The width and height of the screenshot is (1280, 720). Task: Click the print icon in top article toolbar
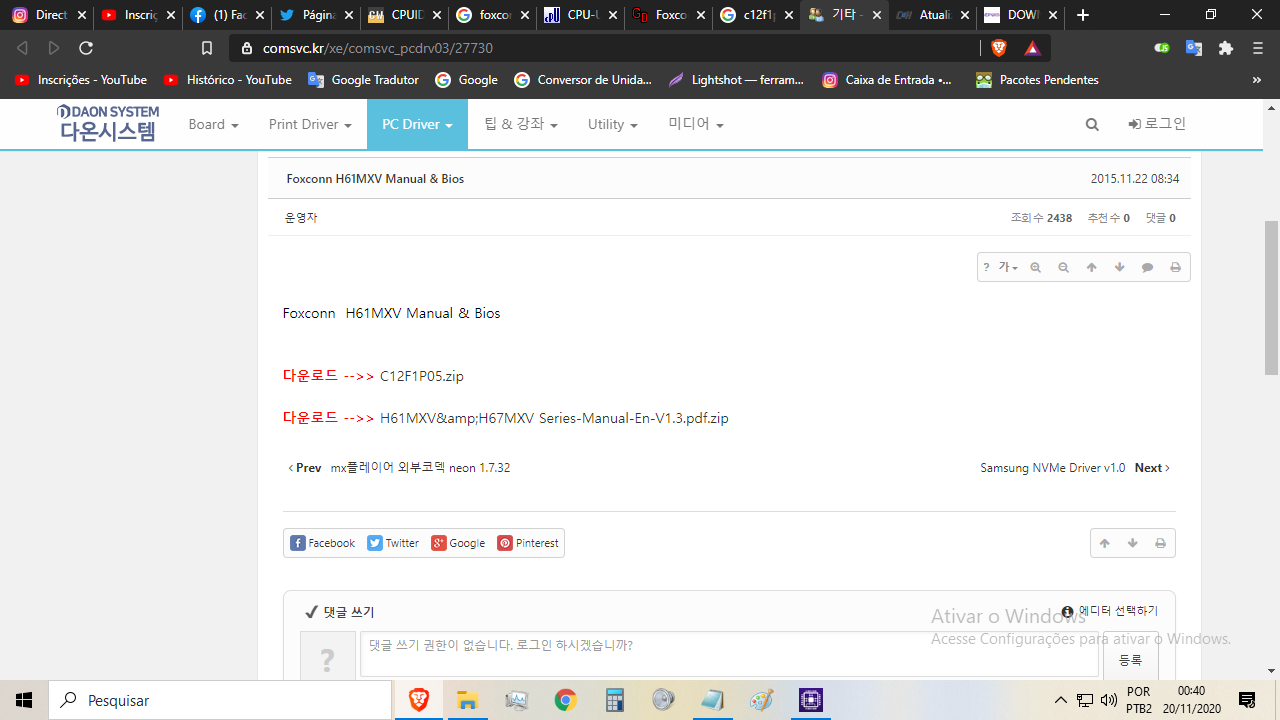[x=1176, y=267]
